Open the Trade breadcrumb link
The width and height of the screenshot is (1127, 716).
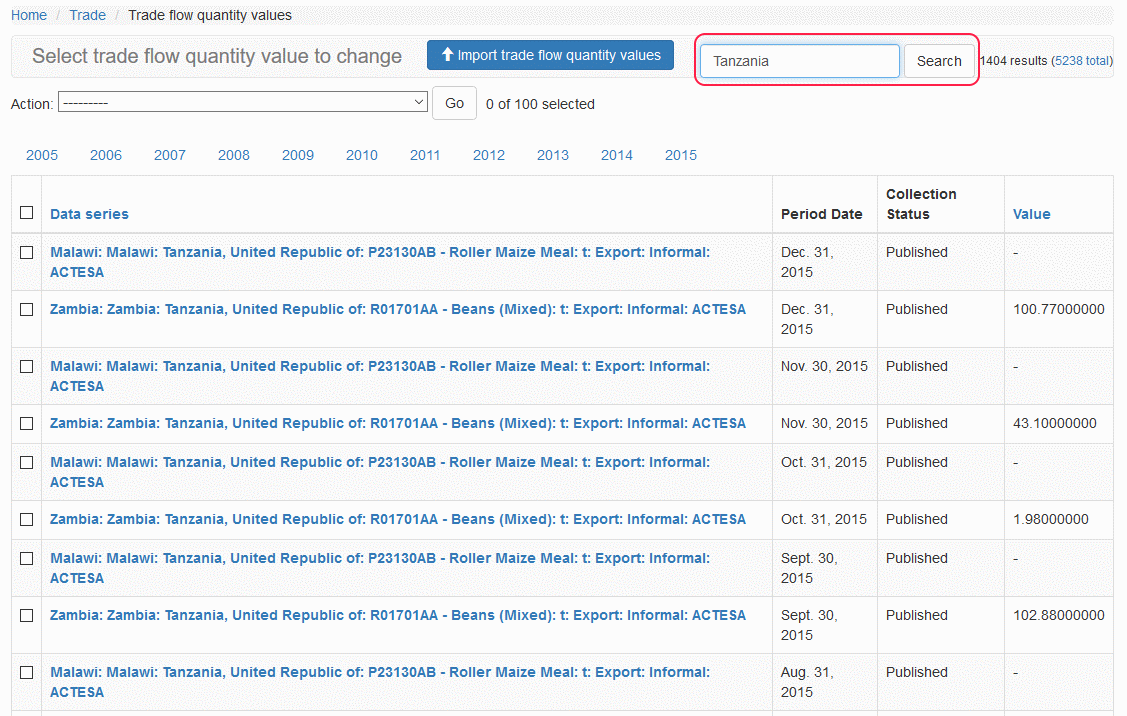point(88,15)
